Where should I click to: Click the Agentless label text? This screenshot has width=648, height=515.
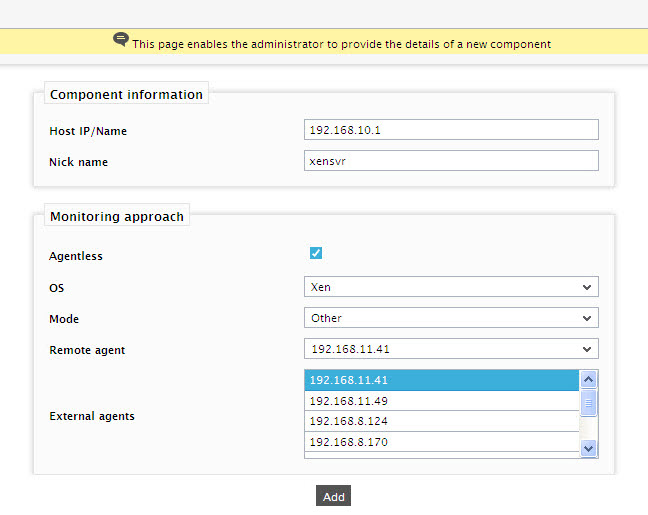pos(76,256)
